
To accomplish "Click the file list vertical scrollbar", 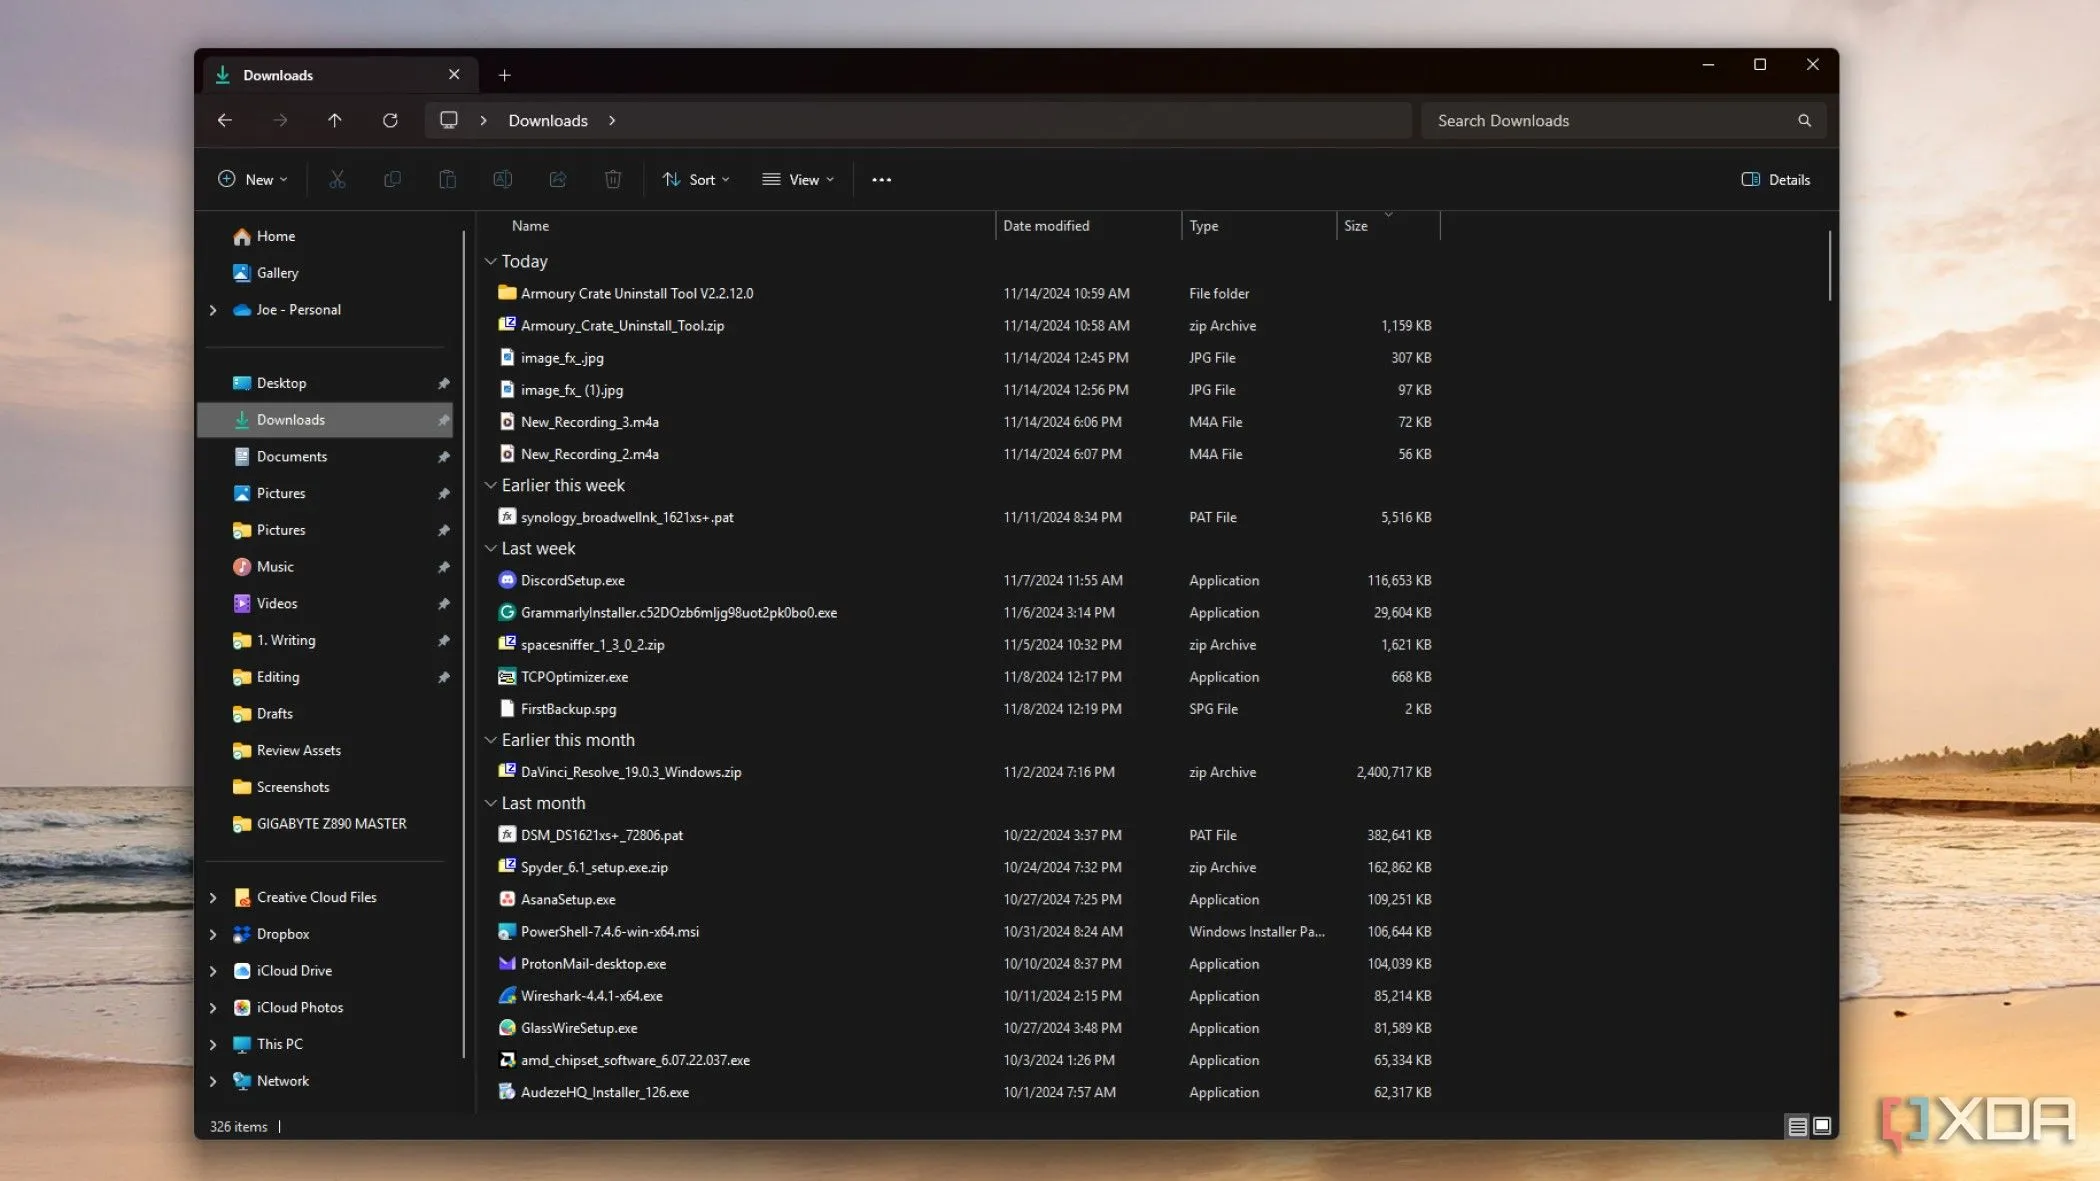I will (1830, 265).
